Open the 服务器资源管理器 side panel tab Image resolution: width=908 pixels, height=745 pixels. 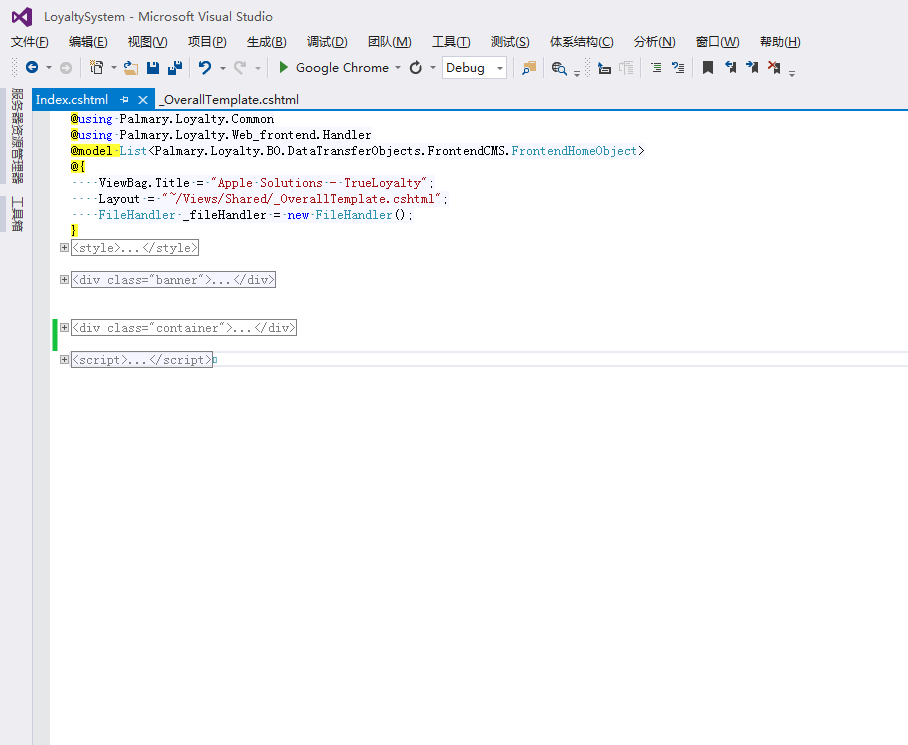(x=17, y=136)
